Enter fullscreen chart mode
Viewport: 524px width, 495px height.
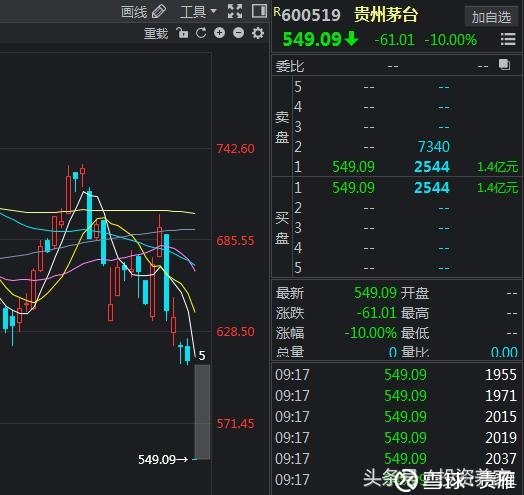(x=235, y=11)
